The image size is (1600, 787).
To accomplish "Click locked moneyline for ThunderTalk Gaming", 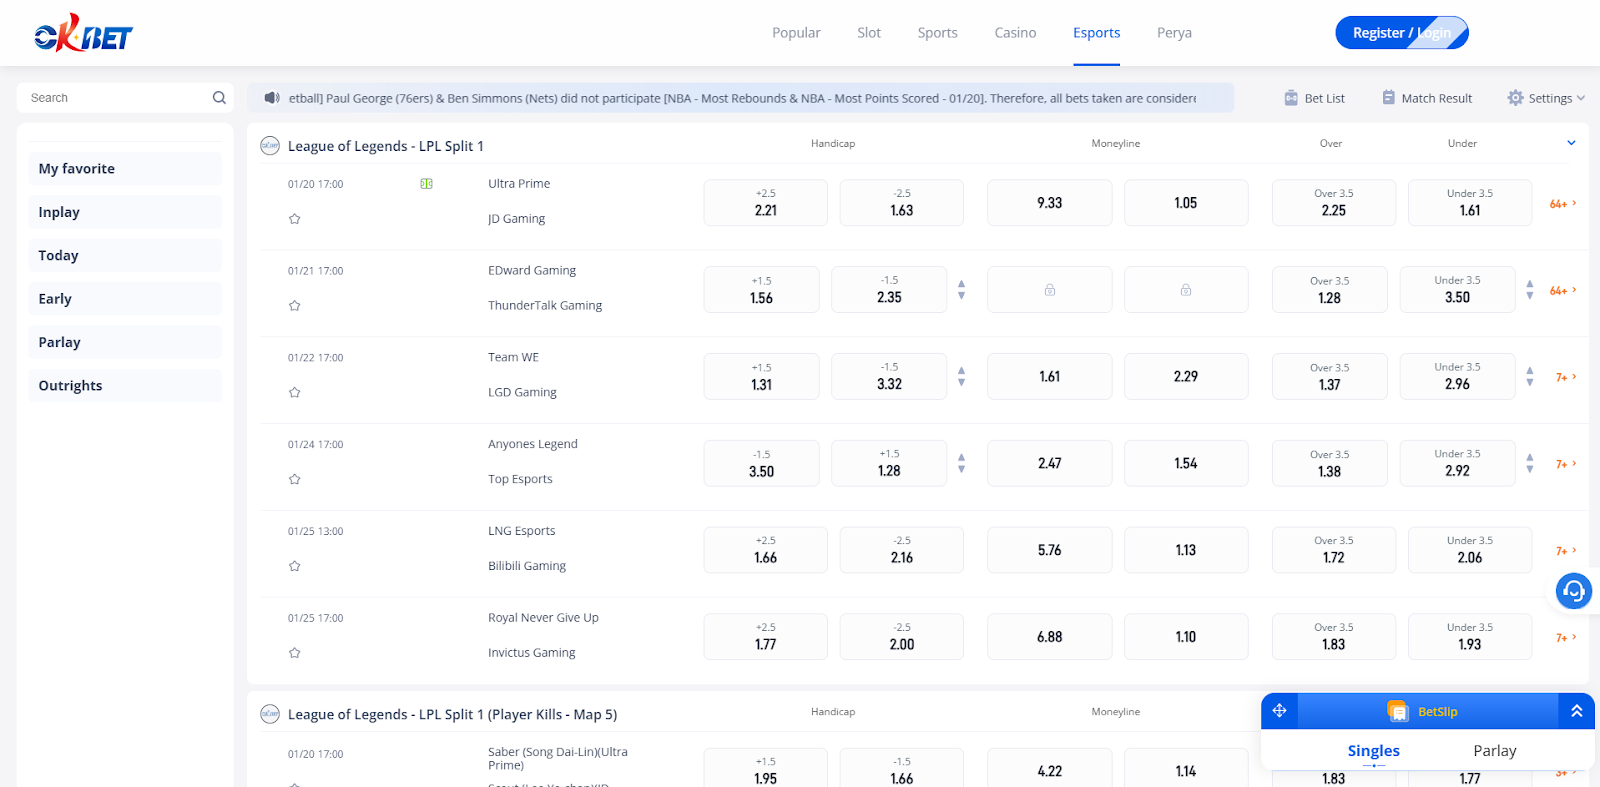I will (1185, 290).
